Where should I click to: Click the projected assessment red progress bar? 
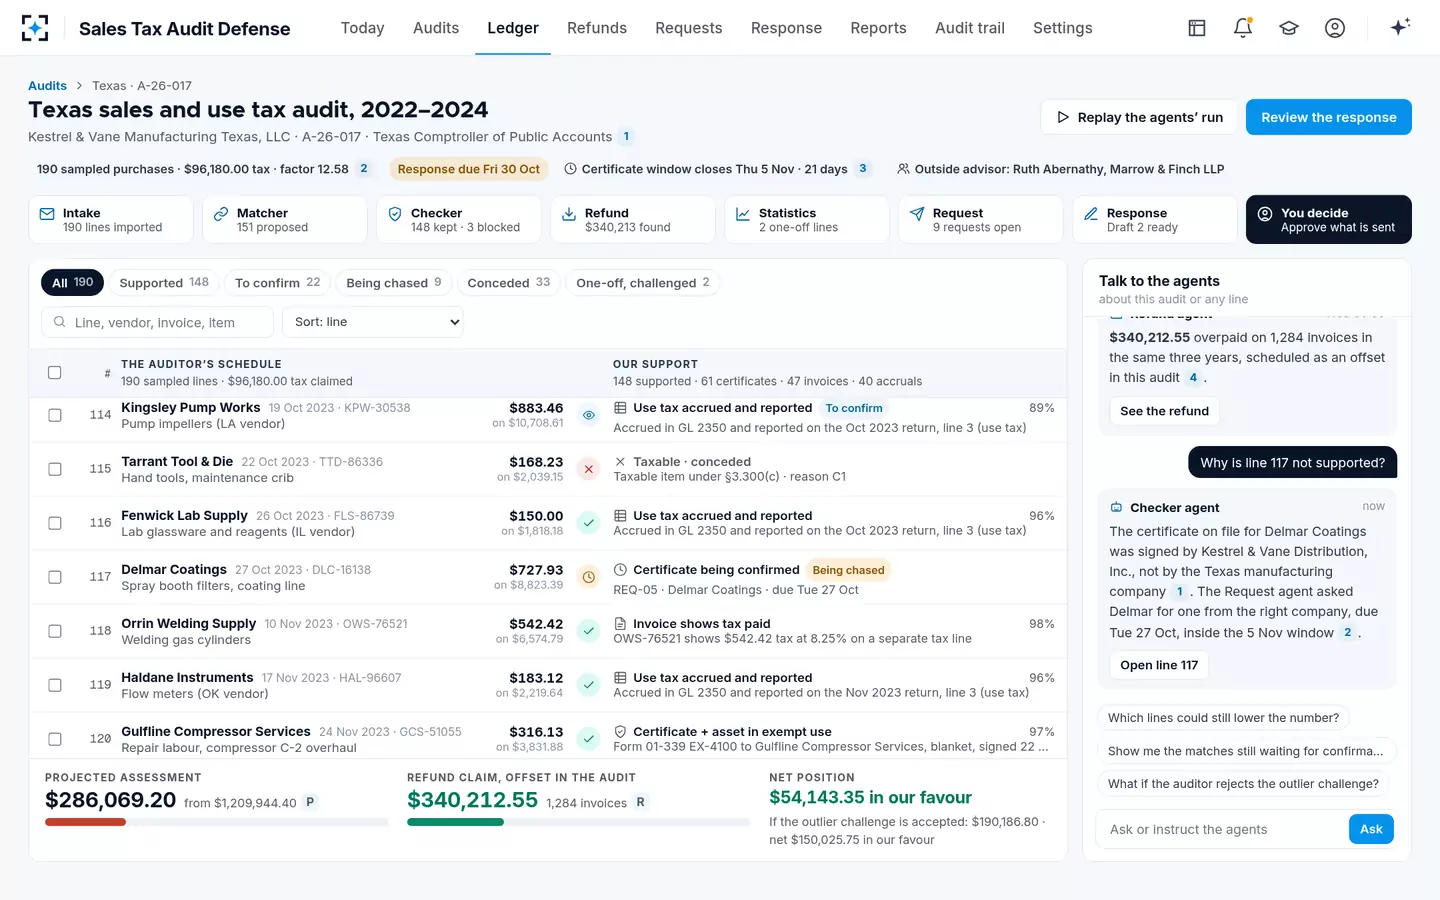pyautogui.click(x=85, y=822)
